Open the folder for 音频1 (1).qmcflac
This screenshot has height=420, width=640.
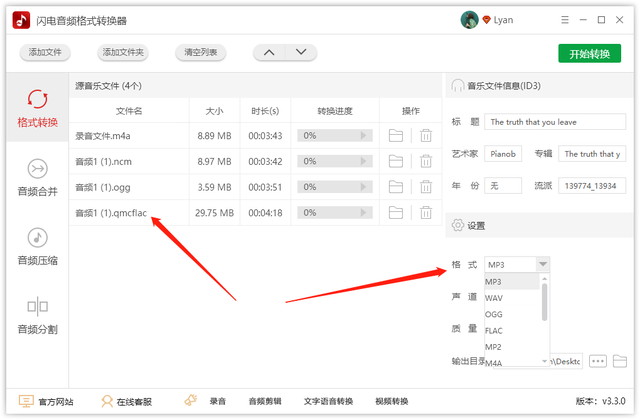(x=396, y=213)
